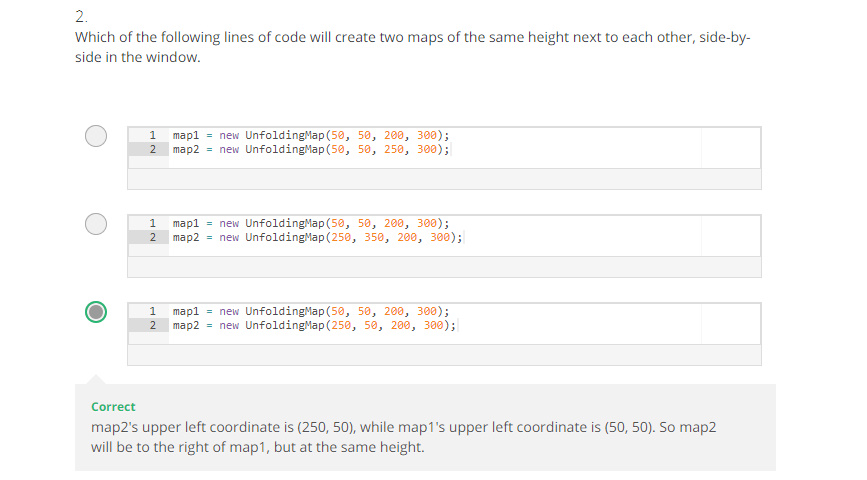Click line number 1 in first code block
This screenshot has width=867, height=480.
coord(153,135)
